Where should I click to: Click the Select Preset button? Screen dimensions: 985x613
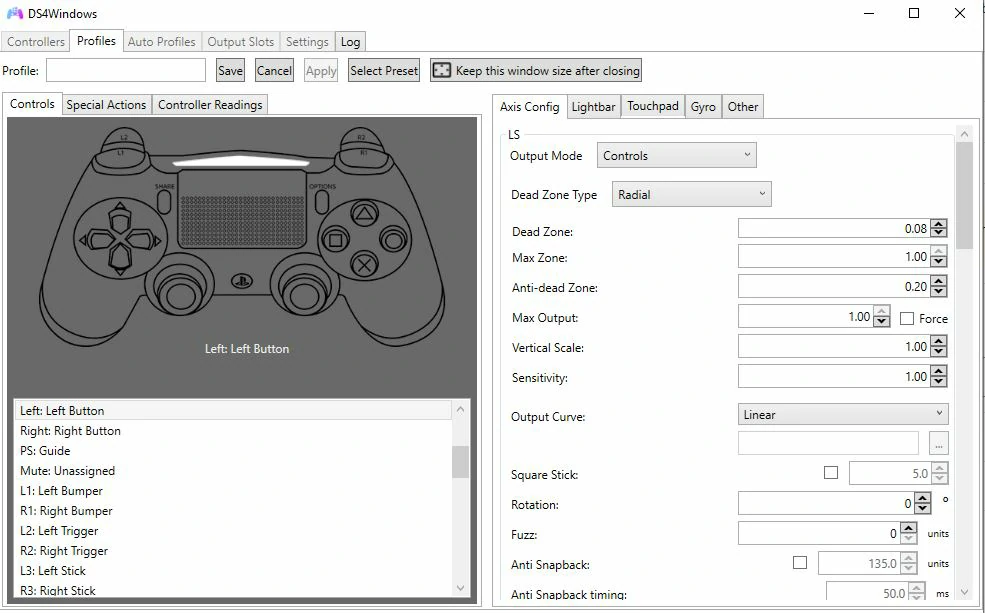coord(385,70)
